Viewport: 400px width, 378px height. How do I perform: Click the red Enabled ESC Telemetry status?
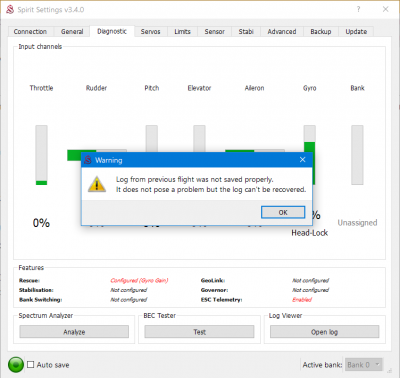pyautogui.click(x=302, y=300)
